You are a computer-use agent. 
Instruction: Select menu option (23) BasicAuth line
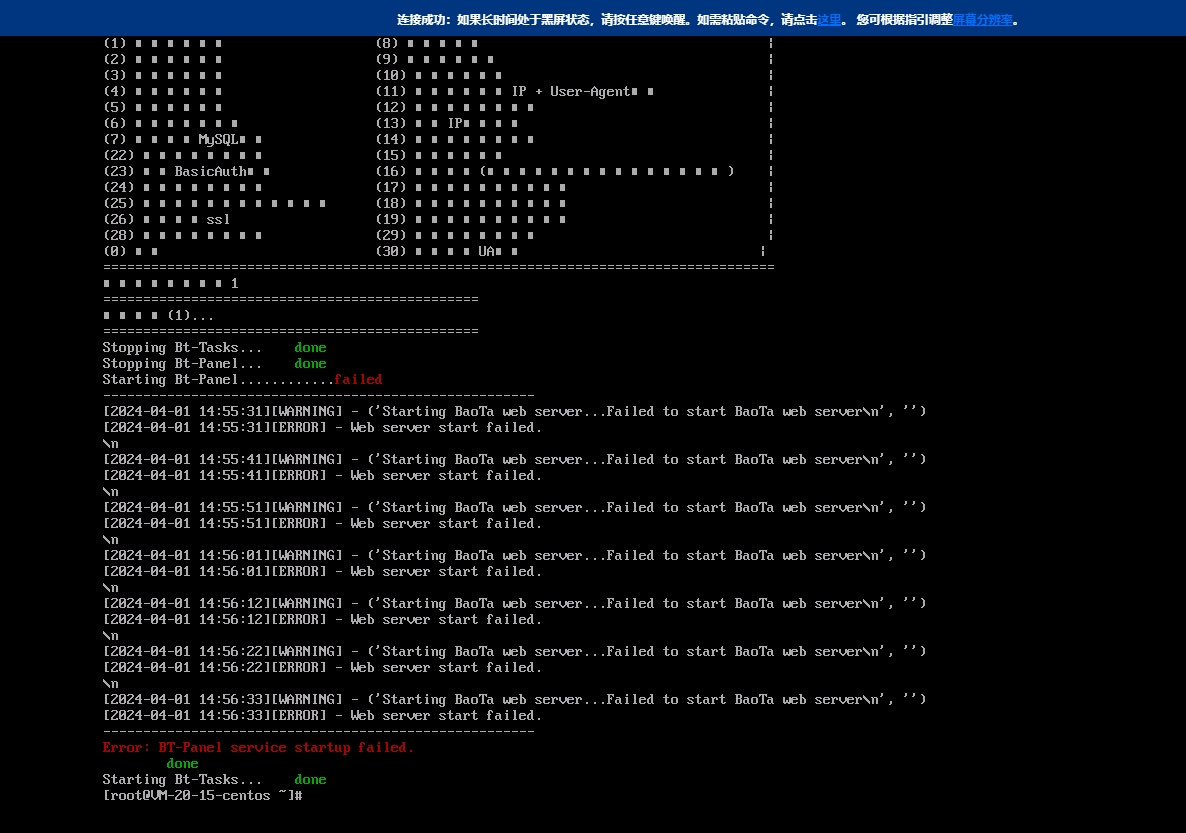pyautogui.click(x=187, y=172)
